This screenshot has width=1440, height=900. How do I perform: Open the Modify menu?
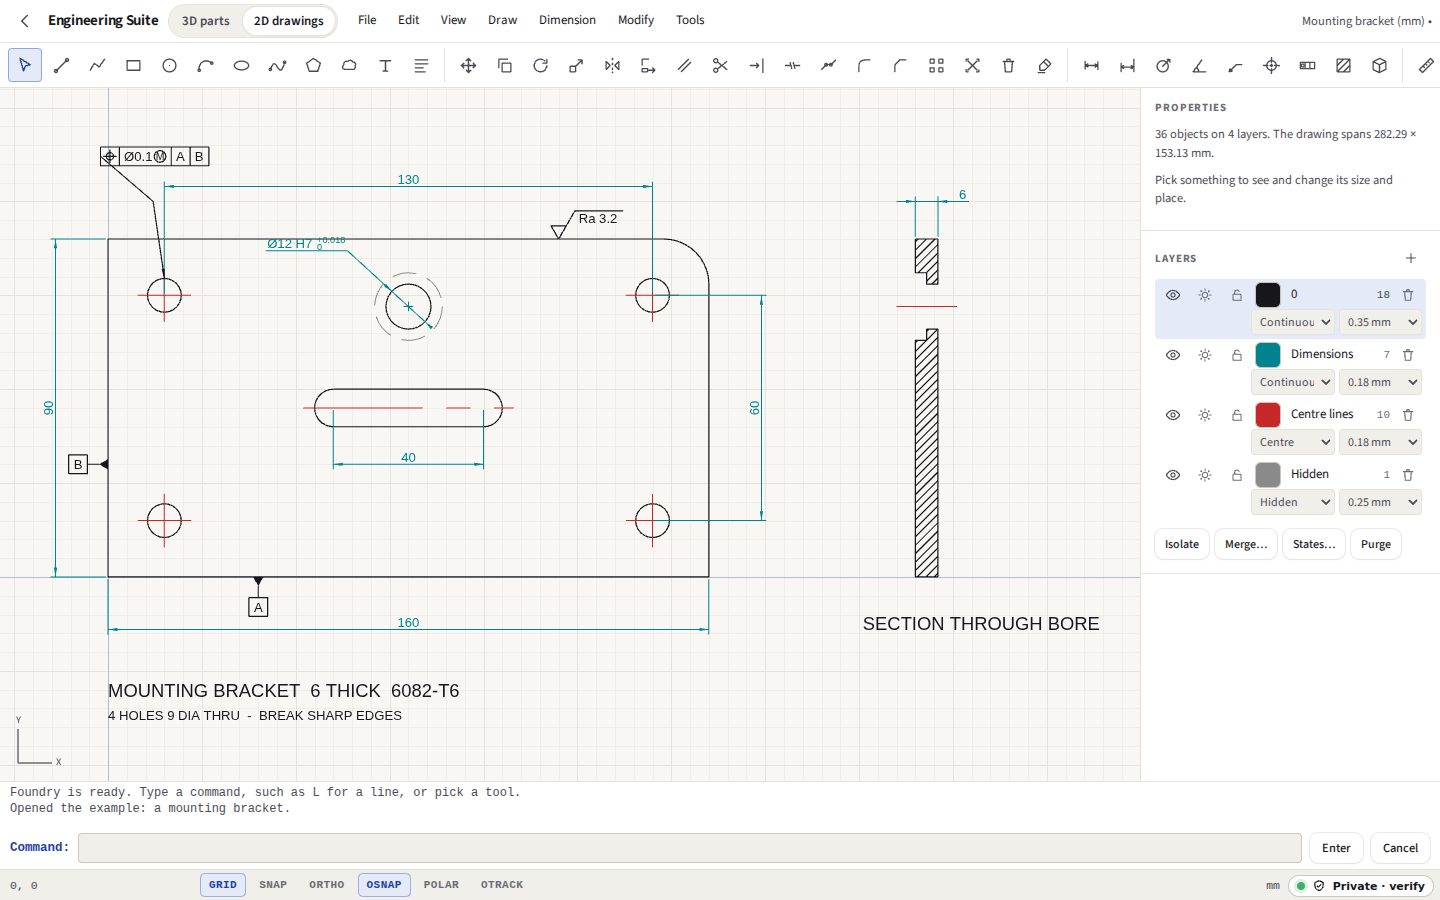tap(636, 20)
